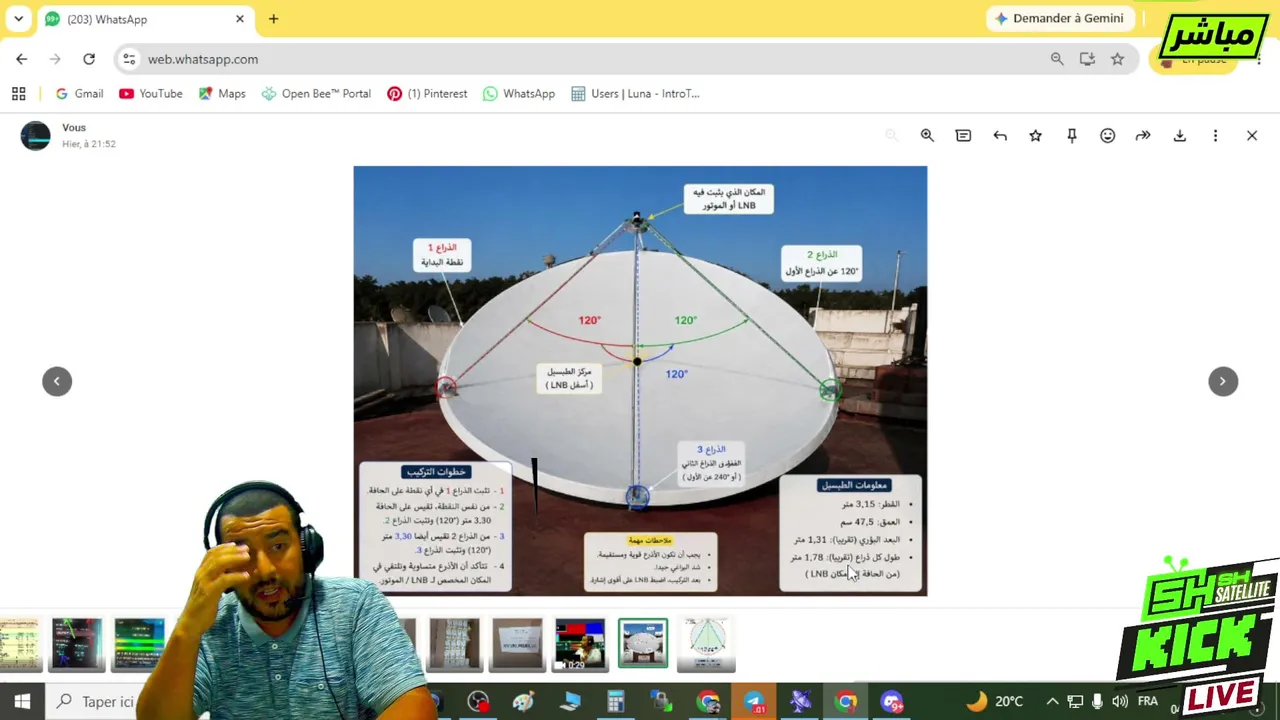Select the second thumbnail with dark spectrum screen

pyautogui.click(x=77, y=644)
